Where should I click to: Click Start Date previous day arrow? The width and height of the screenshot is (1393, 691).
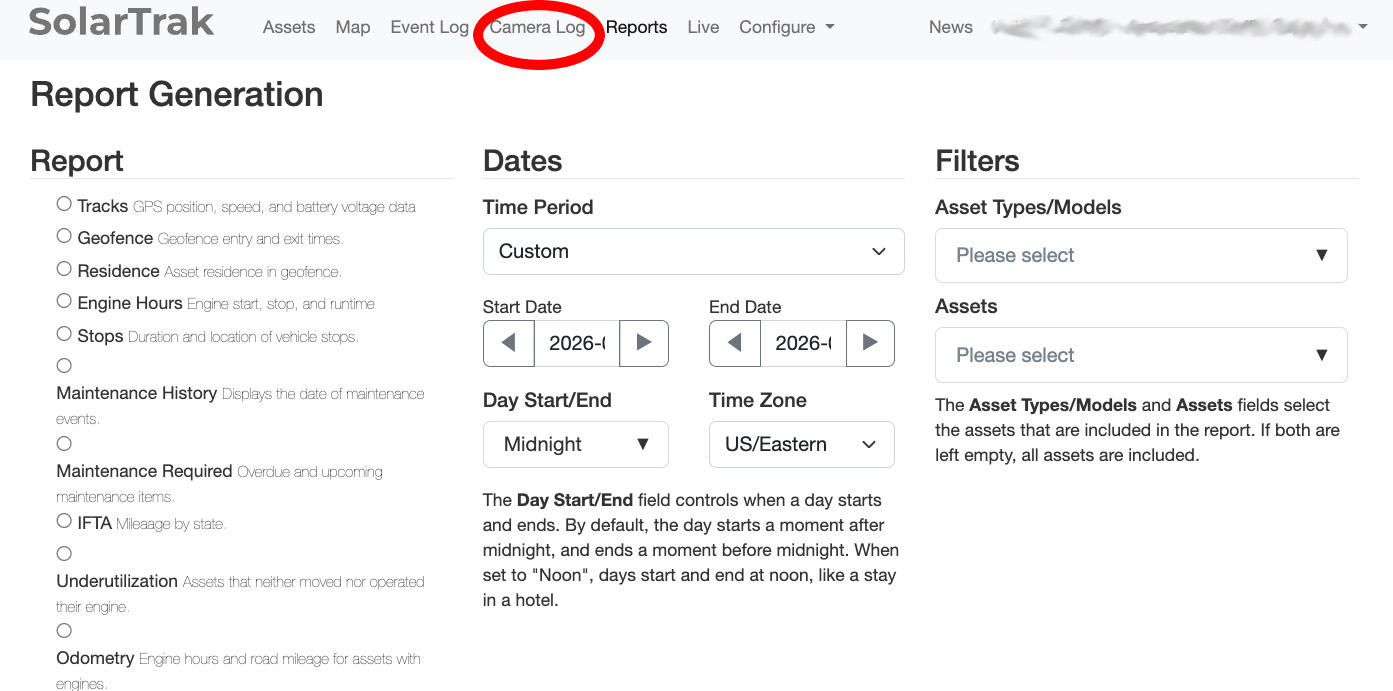point(509,343)
